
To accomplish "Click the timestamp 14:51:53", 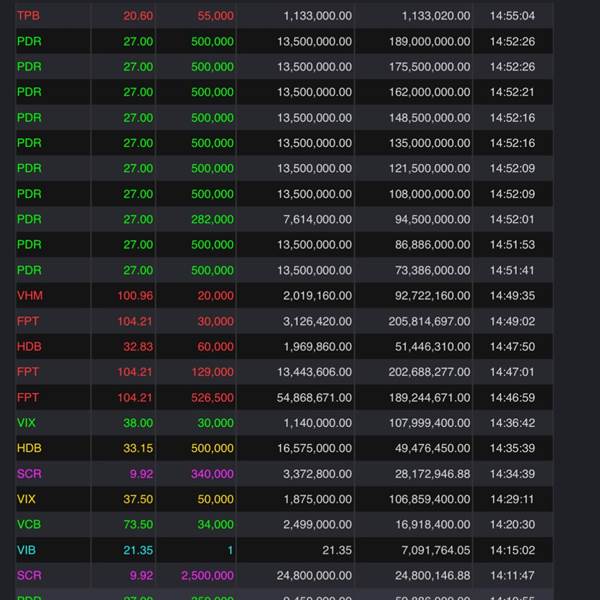I will click(512, 245).
